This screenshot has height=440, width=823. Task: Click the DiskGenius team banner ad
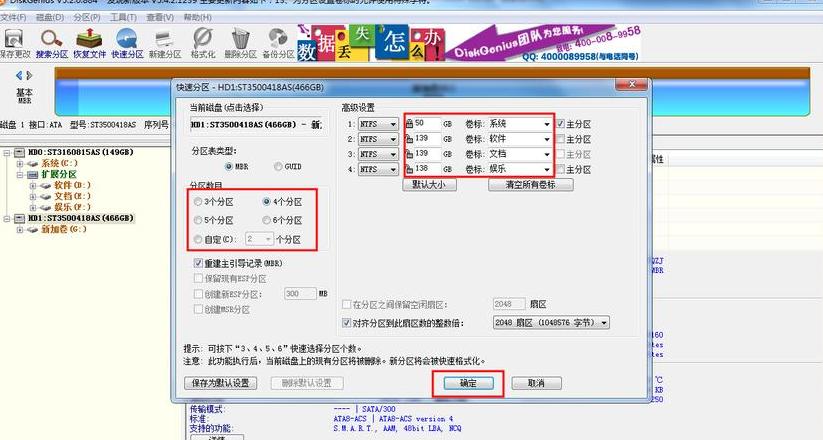tap(469, 43)
